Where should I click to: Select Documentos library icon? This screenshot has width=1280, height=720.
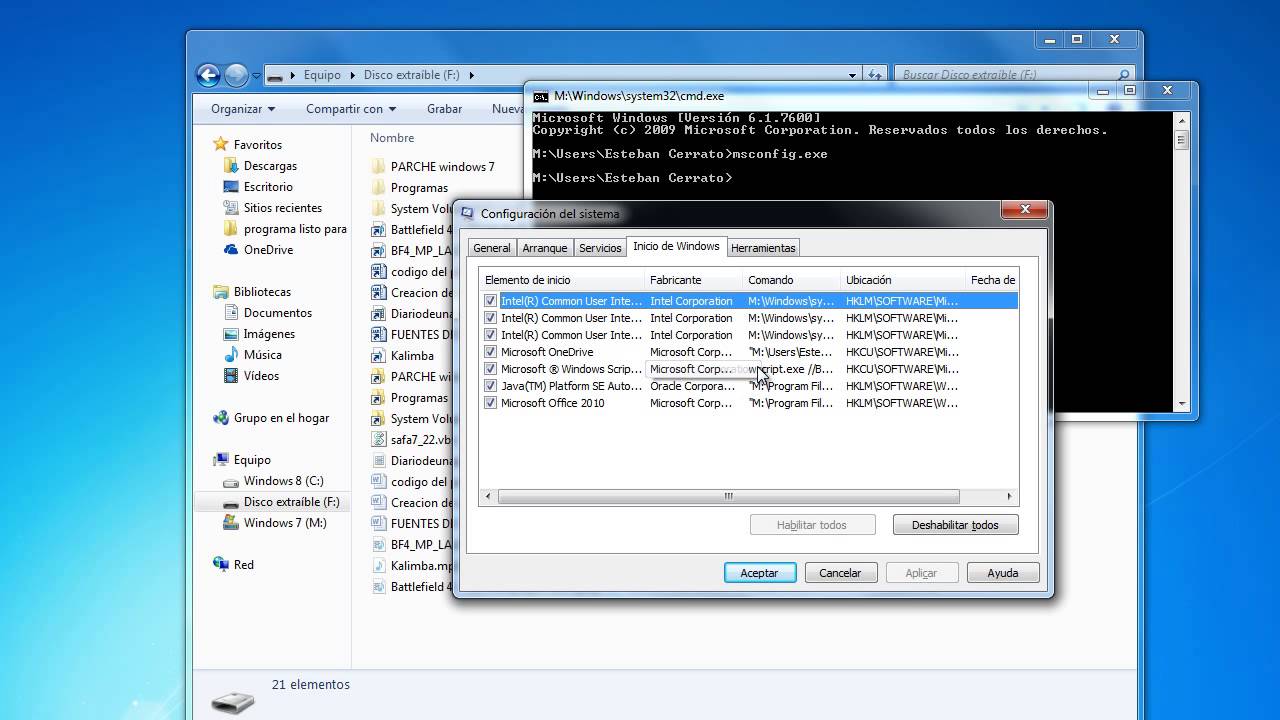point(231,313)
